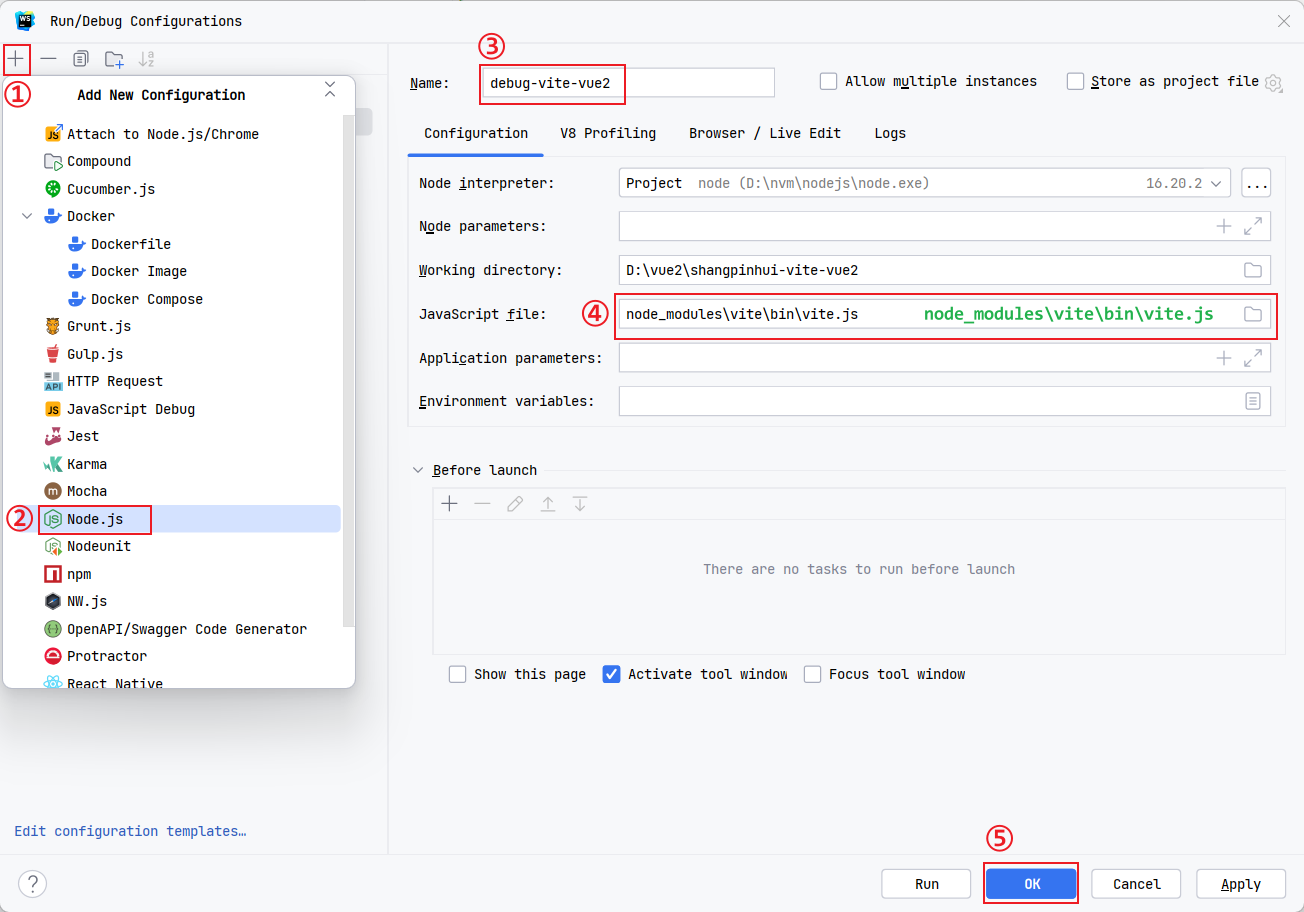Focus the Environment variables field
The width and height of the screenshot is (1304, 912).
[944, 401]
